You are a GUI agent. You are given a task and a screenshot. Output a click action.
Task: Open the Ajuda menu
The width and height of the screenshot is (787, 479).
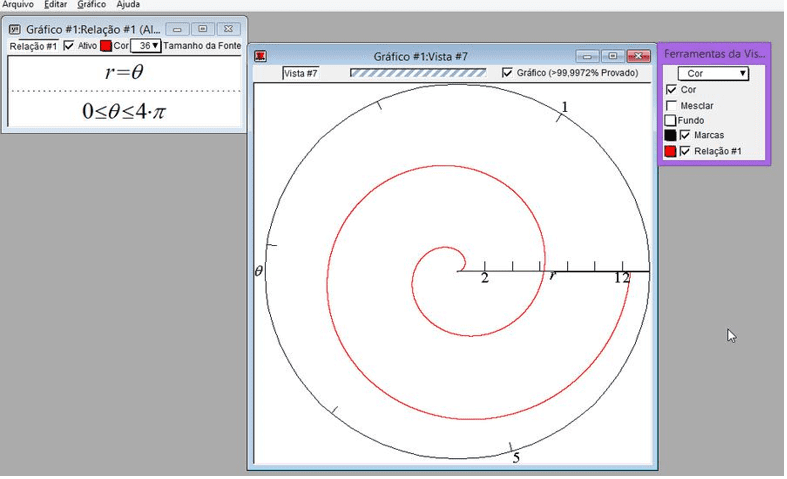(x=128, y=5)
